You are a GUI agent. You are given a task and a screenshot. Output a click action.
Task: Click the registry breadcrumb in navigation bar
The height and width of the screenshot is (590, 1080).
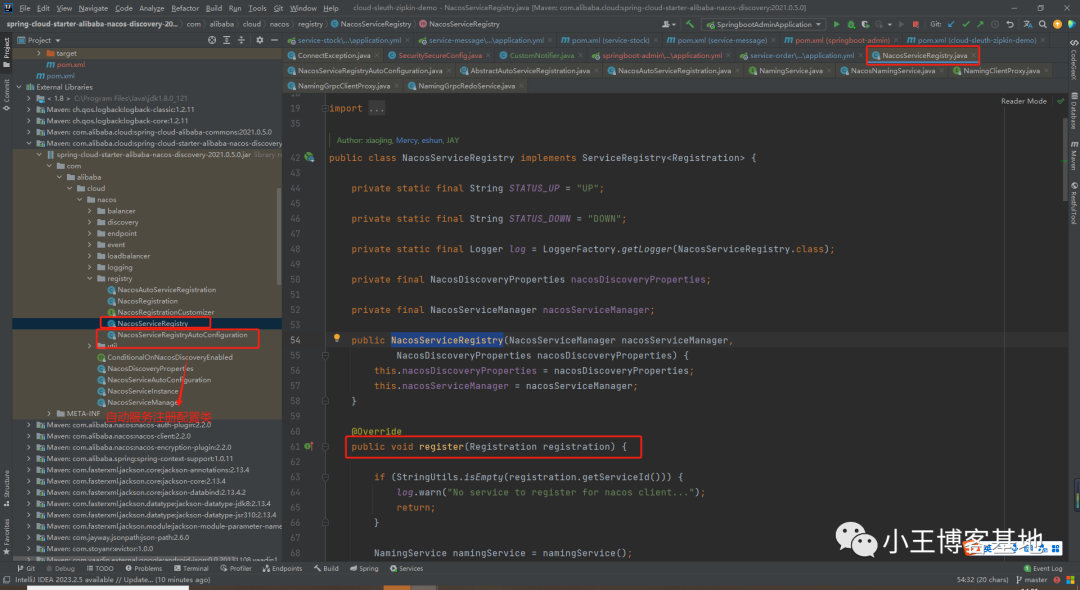tap(310, 24)
